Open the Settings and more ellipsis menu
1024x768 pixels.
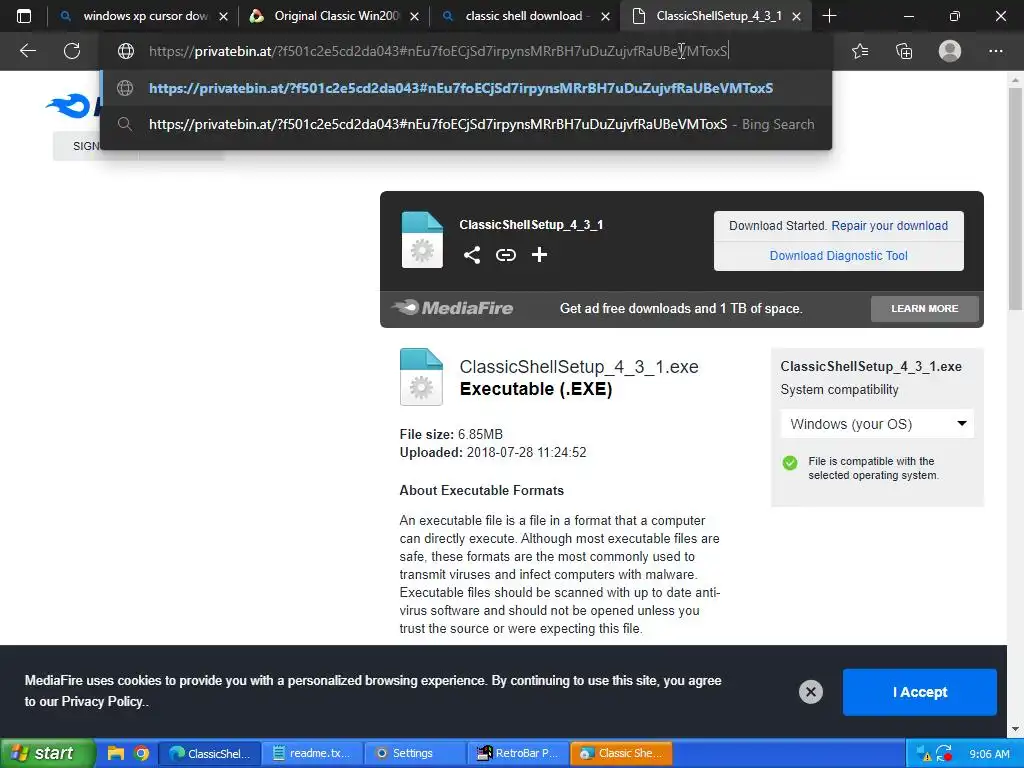995,51
